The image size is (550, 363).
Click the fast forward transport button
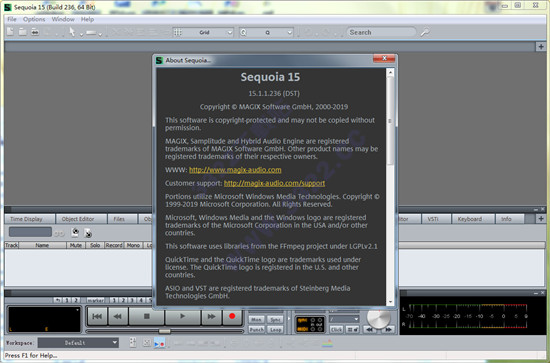coord(211,316)
